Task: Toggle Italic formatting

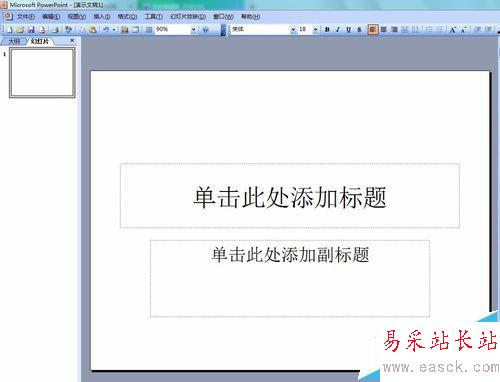Action: (338, 30)
